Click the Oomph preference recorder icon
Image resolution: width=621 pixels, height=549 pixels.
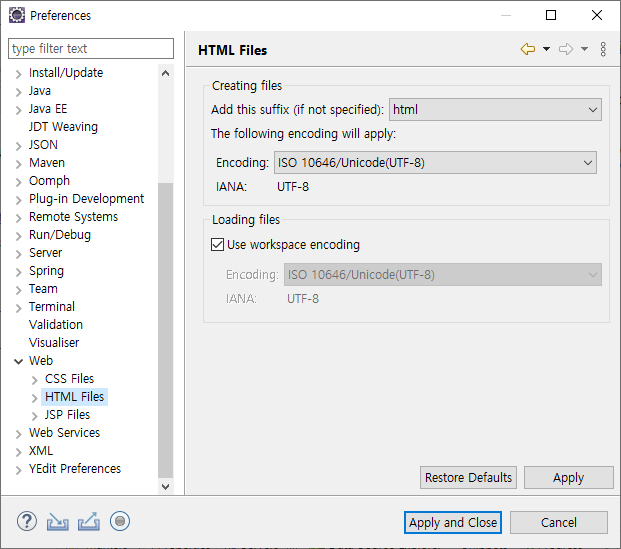[x=120, y=521]
